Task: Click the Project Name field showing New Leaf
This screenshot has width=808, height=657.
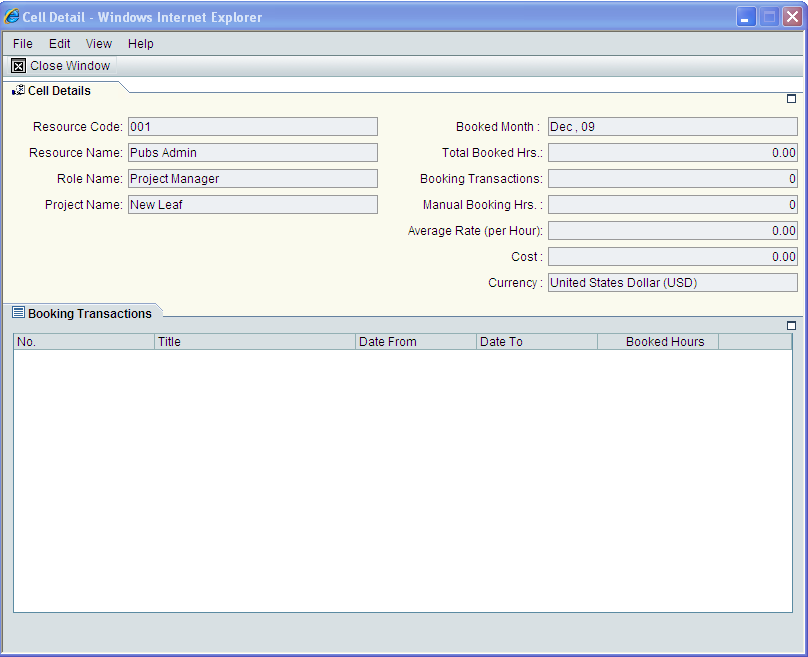Action: click(252, 204)
